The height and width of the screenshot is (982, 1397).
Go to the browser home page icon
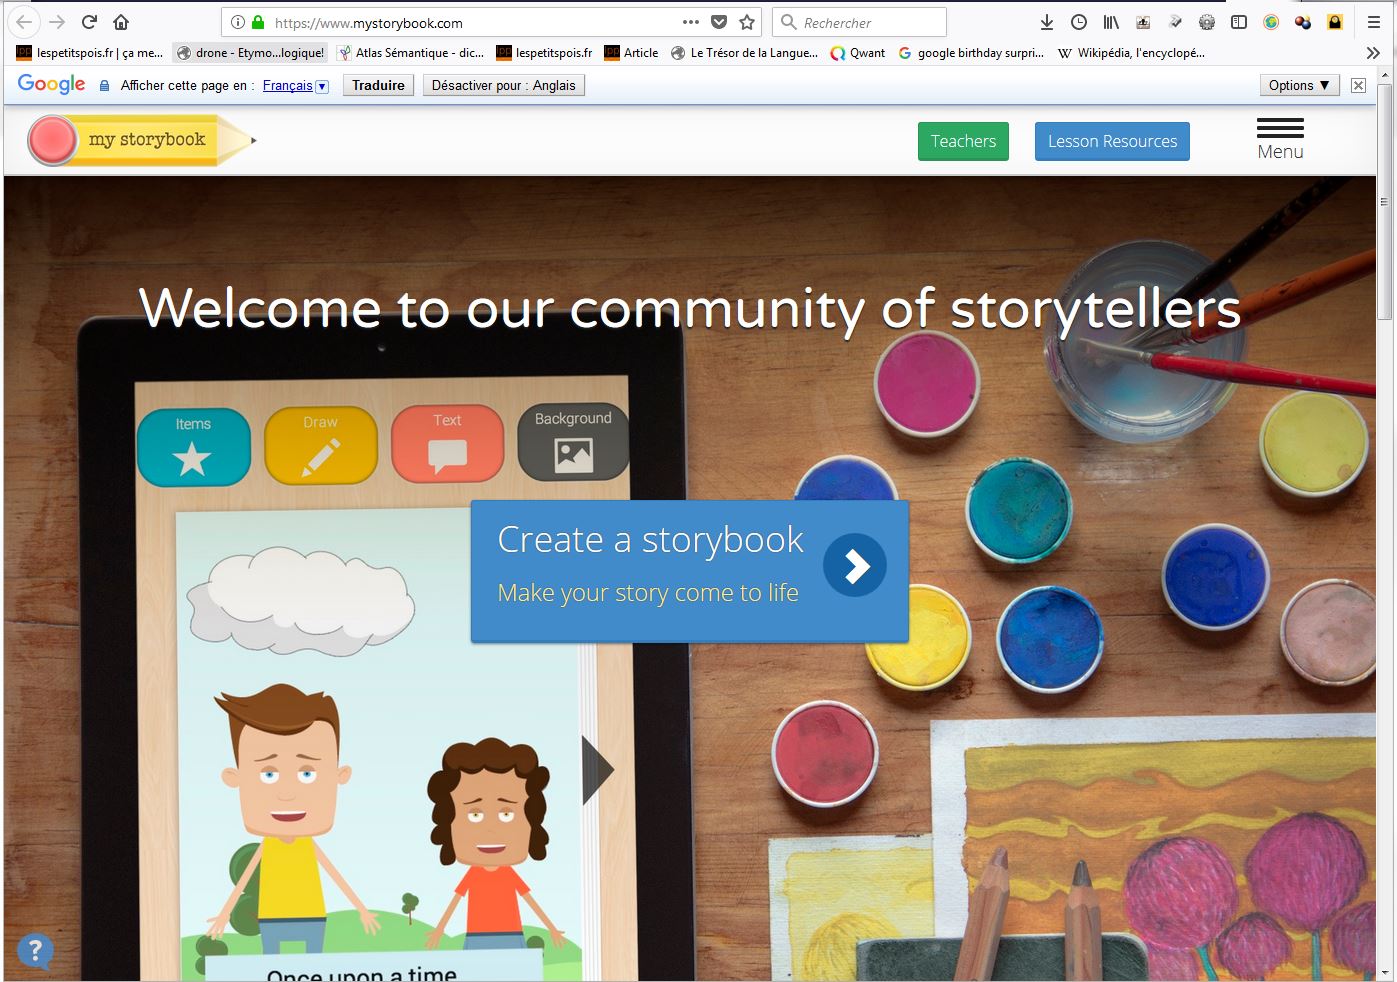[x=121, y=22]
